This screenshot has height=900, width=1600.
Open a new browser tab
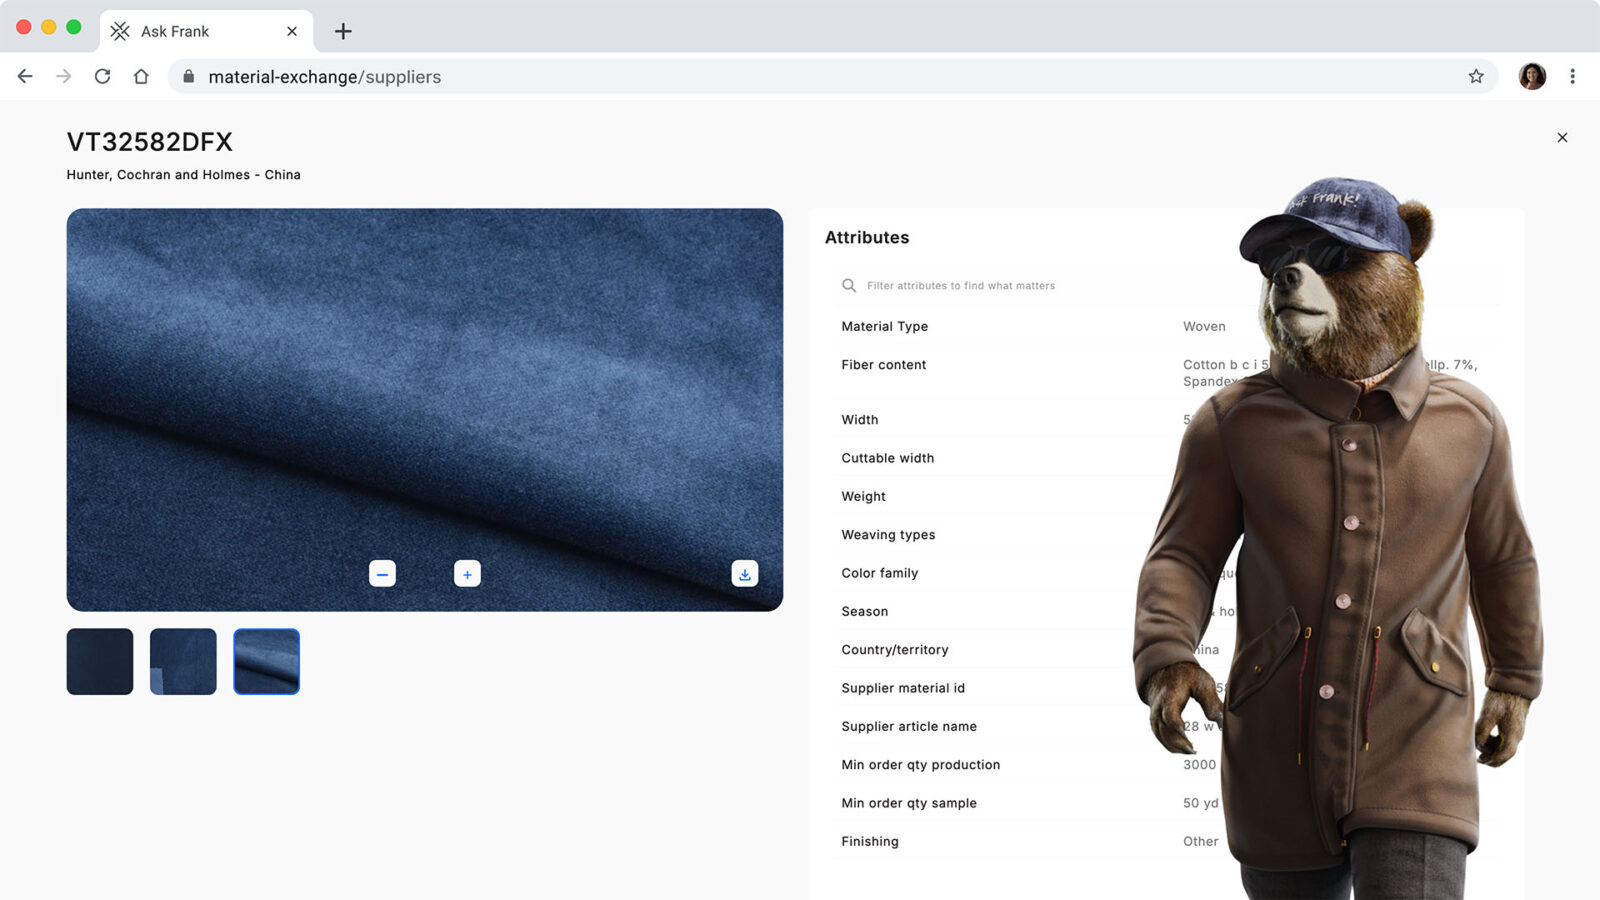[343, 32]
